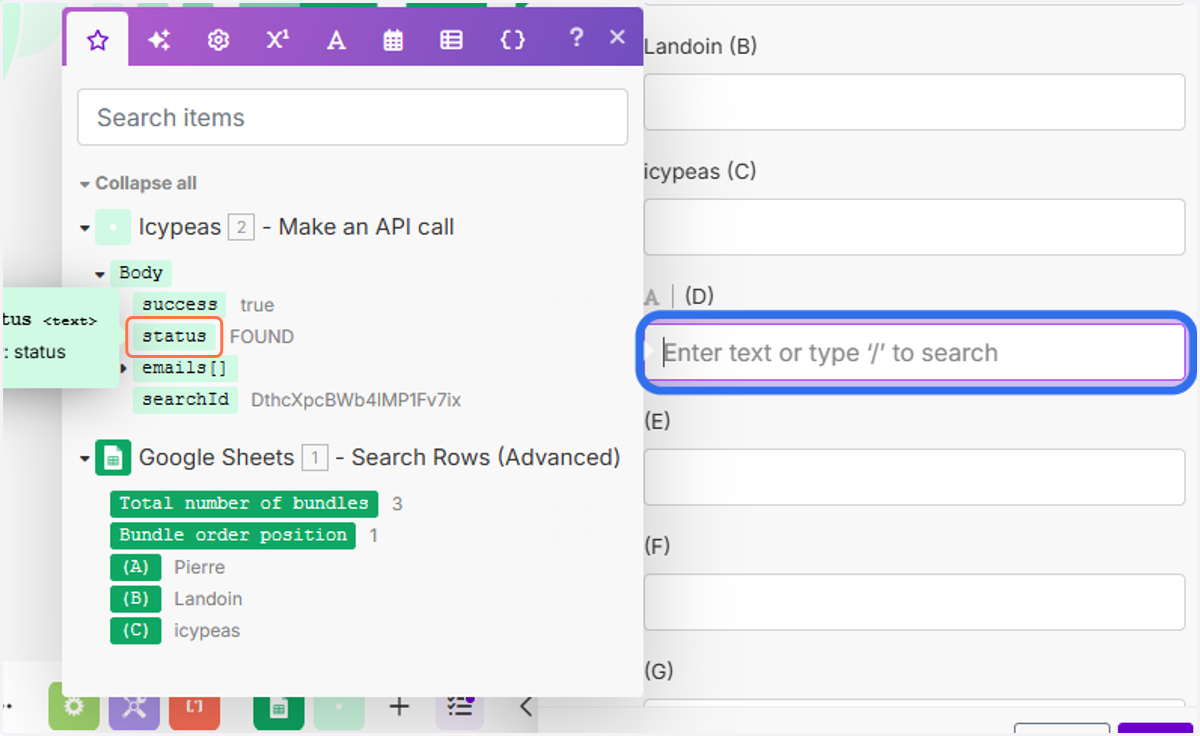This screenshot has height=736, width=1200.
Task: Open the starred favorites tab
Action: (97, 40)
